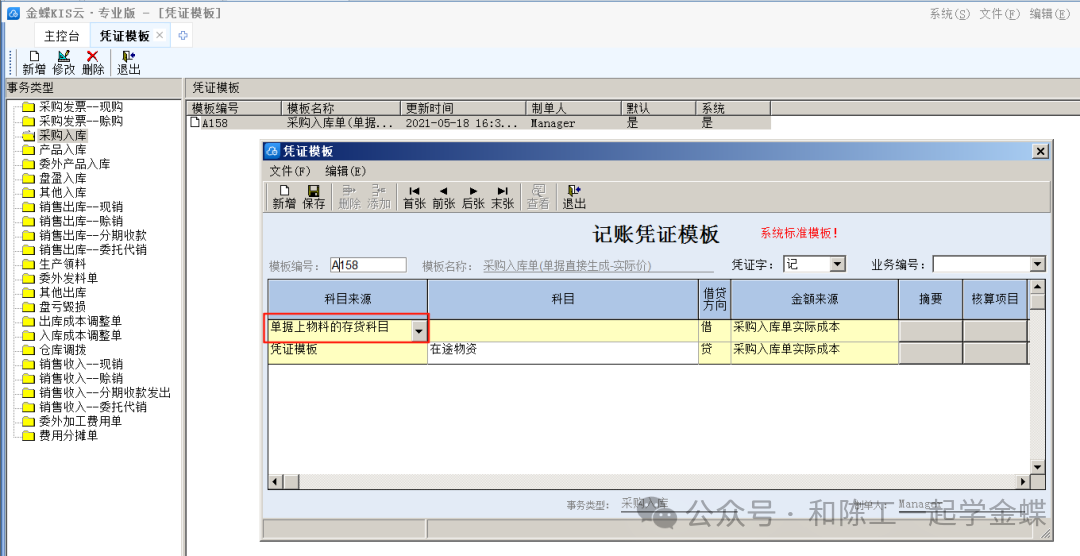This screenshot has width=1080, height=556.
Task: Click 摘要 button in first grid row
Action: [x=930, y=329]
